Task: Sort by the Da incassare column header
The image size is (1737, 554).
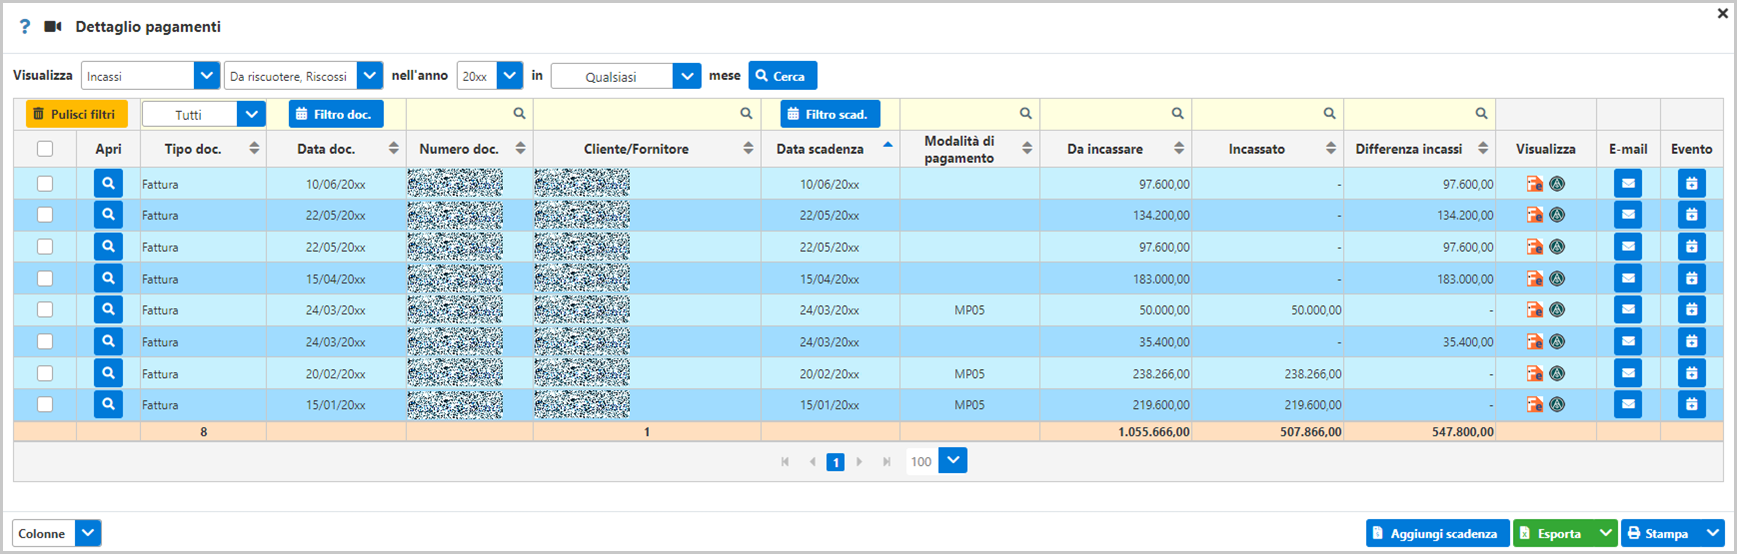Action: point(1105,149)
